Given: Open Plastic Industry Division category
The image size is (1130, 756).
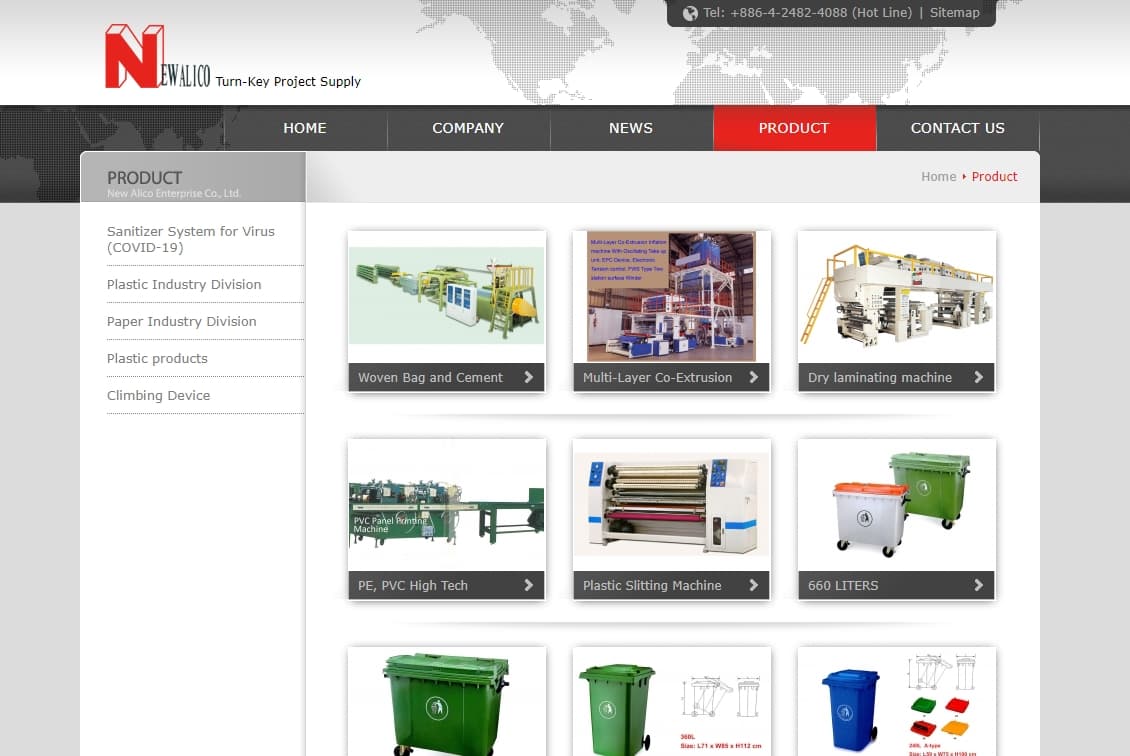Looking at the screenshot, I should tap(184, 285).
